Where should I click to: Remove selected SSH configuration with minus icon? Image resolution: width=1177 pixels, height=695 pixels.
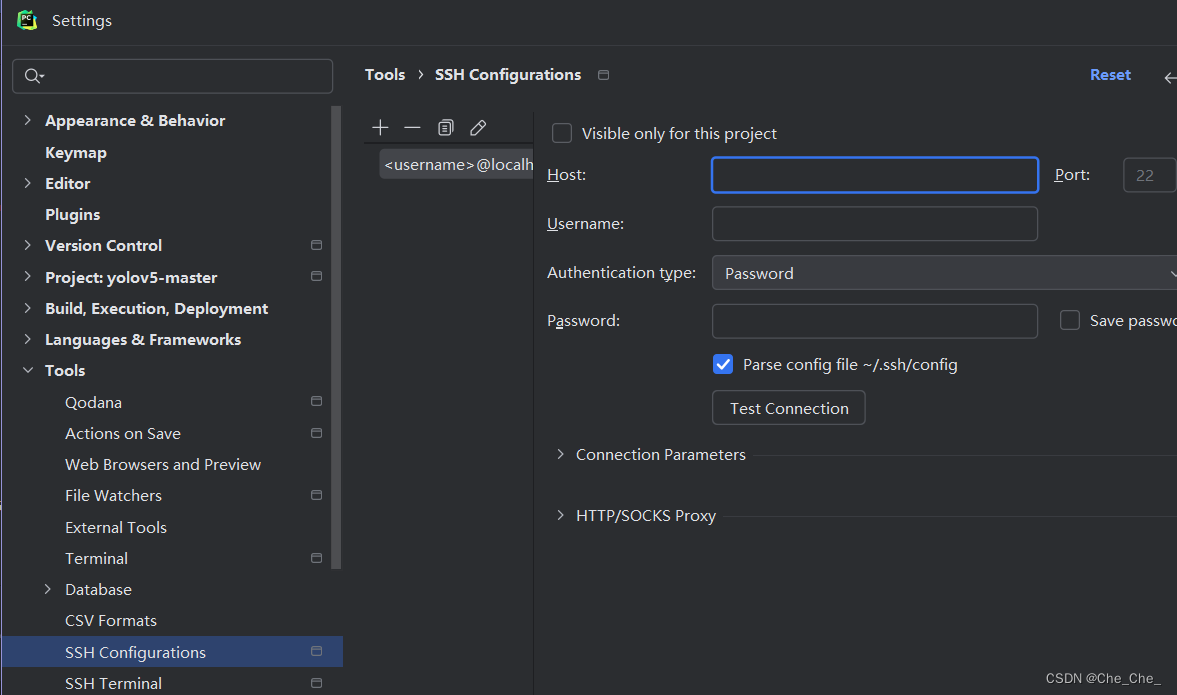(x=412, y=127)
